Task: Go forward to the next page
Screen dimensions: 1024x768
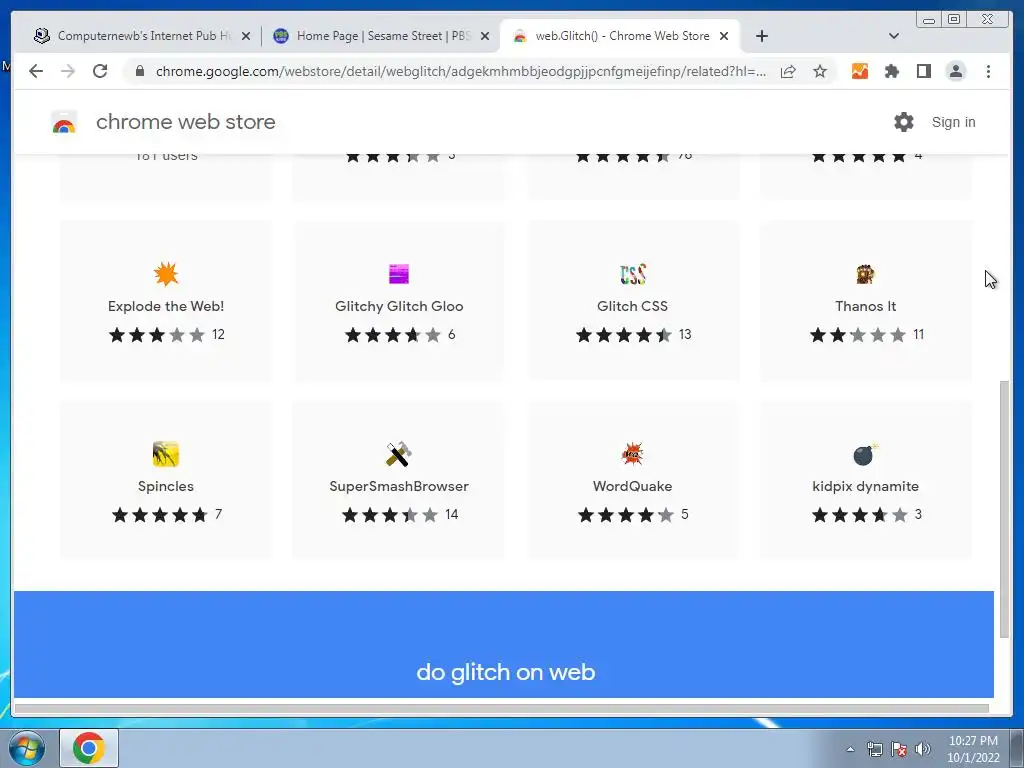Action: (x=68, y=71)
